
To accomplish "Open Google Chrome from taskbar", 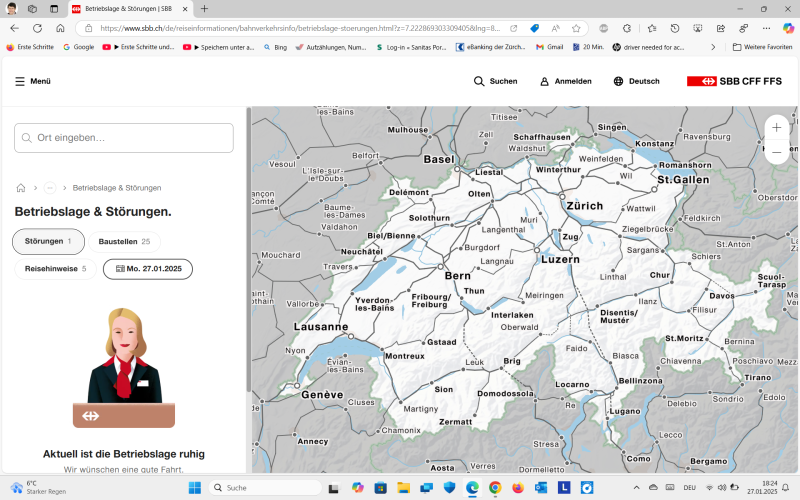I will point(495,488).
